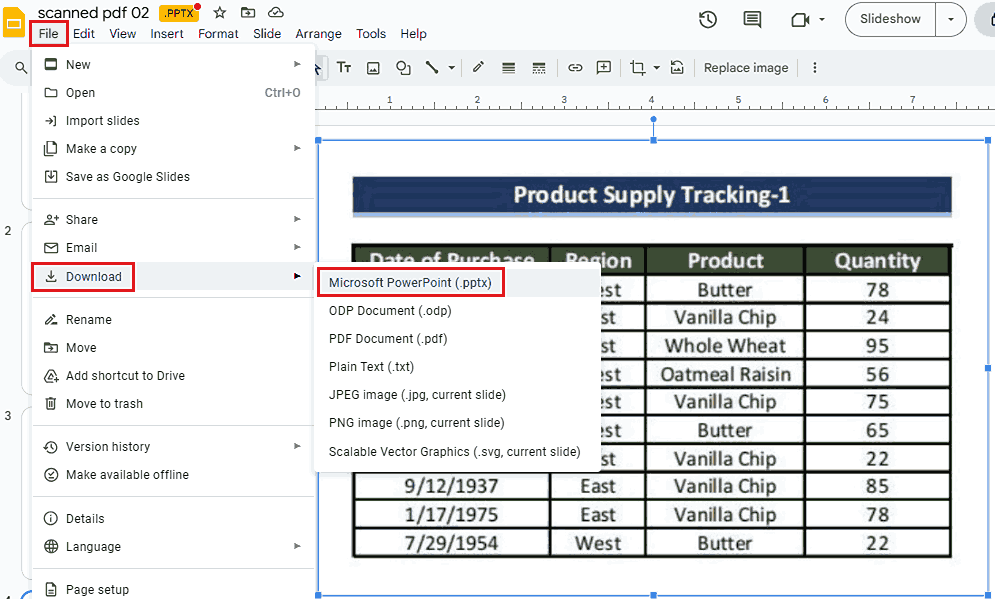The width and height of the screenshot is (995, 599).
Task: Open the Arrange menu
Action: point(319,34)
